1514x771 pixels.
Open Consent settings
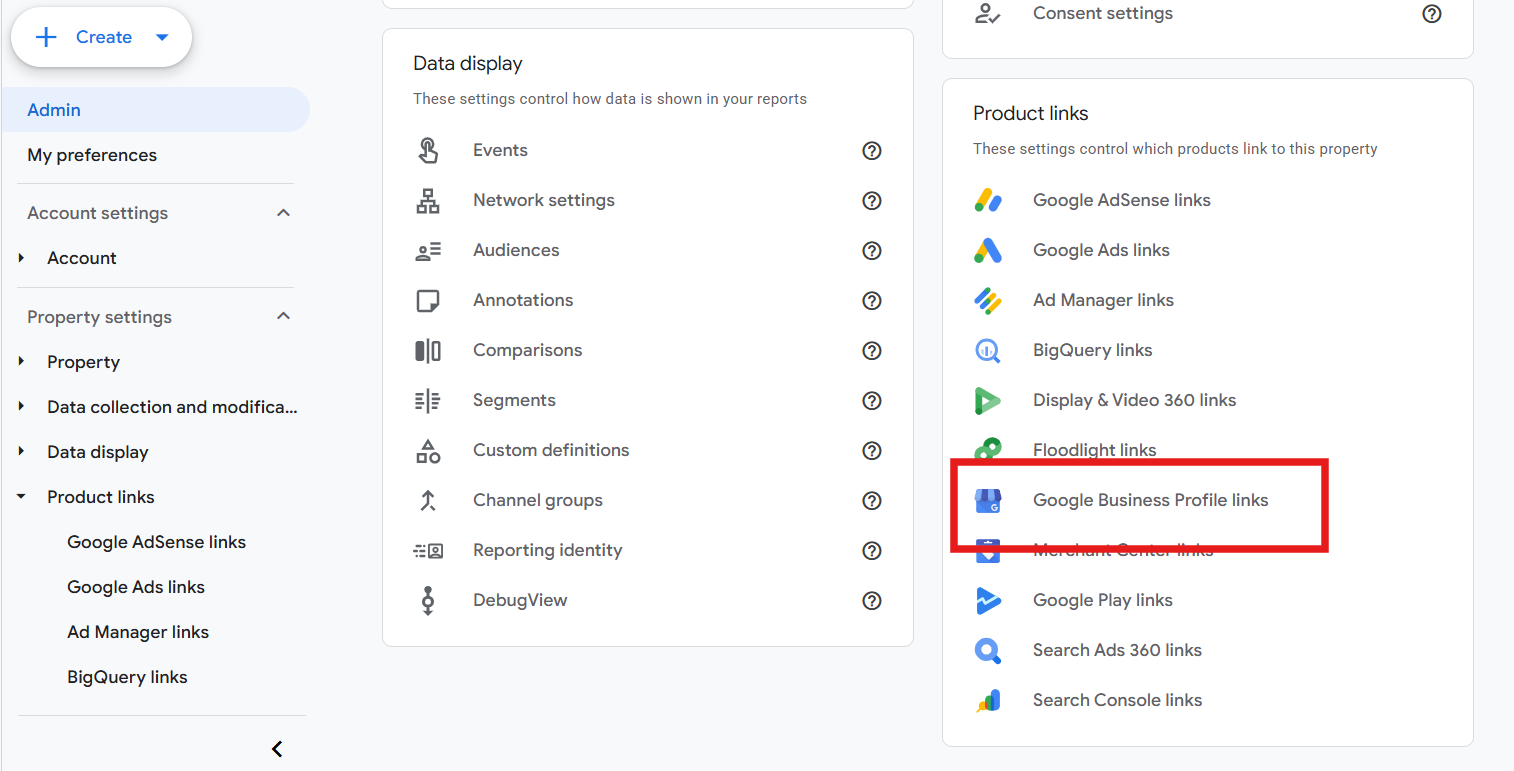pyautogui.click(x=1103, y=13)
